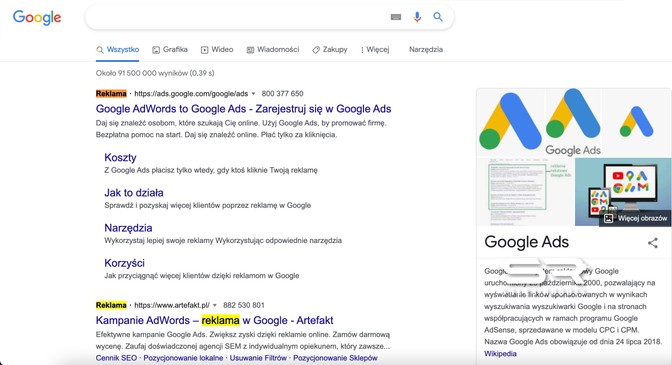Screen dimensions: 672x365
Task: Click the Pozycjonowanie Sklepów link
Action: (335, 358)
